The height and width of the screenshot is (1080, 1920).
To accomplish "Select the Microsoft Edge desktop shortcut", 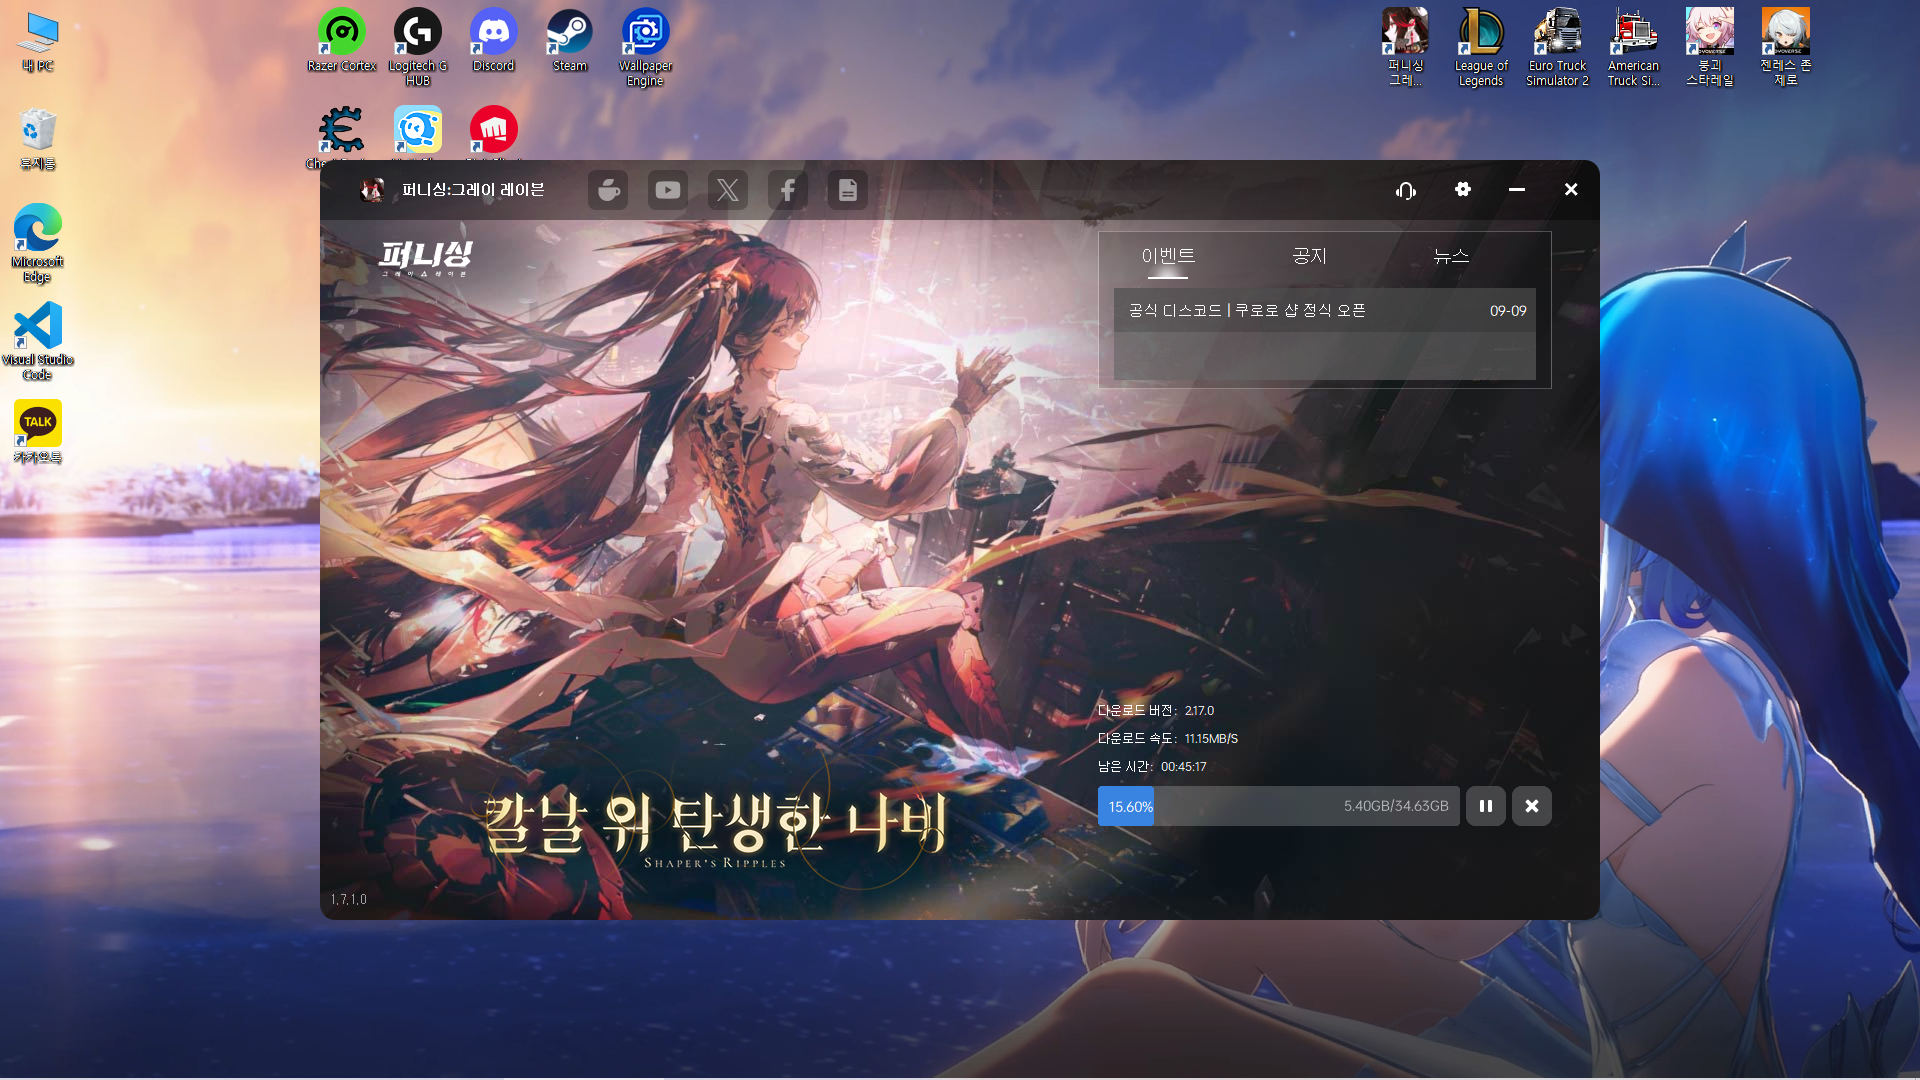I will tap(38, 244).
